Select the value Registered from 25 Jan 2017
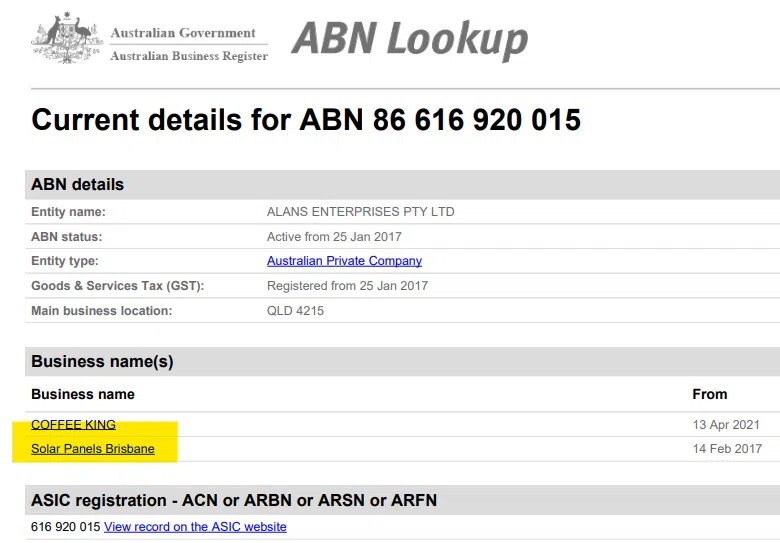This screenshot has height=543, width=780. point(347,286)
